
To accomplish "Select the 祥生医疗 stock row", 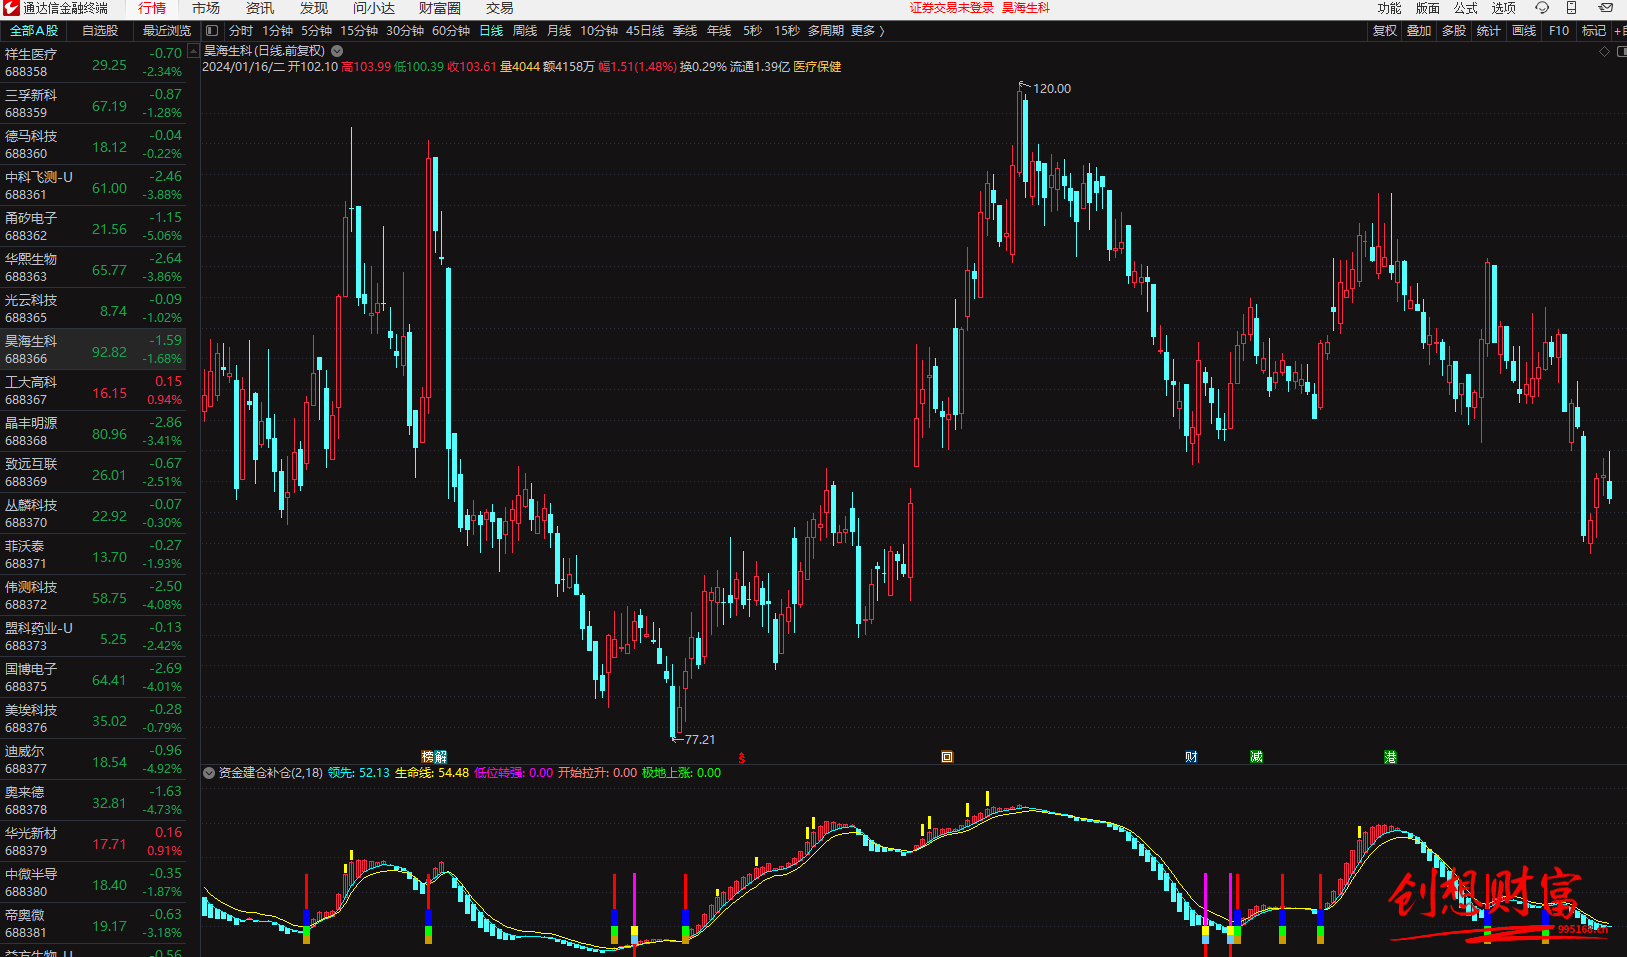I will pos(93,63).
